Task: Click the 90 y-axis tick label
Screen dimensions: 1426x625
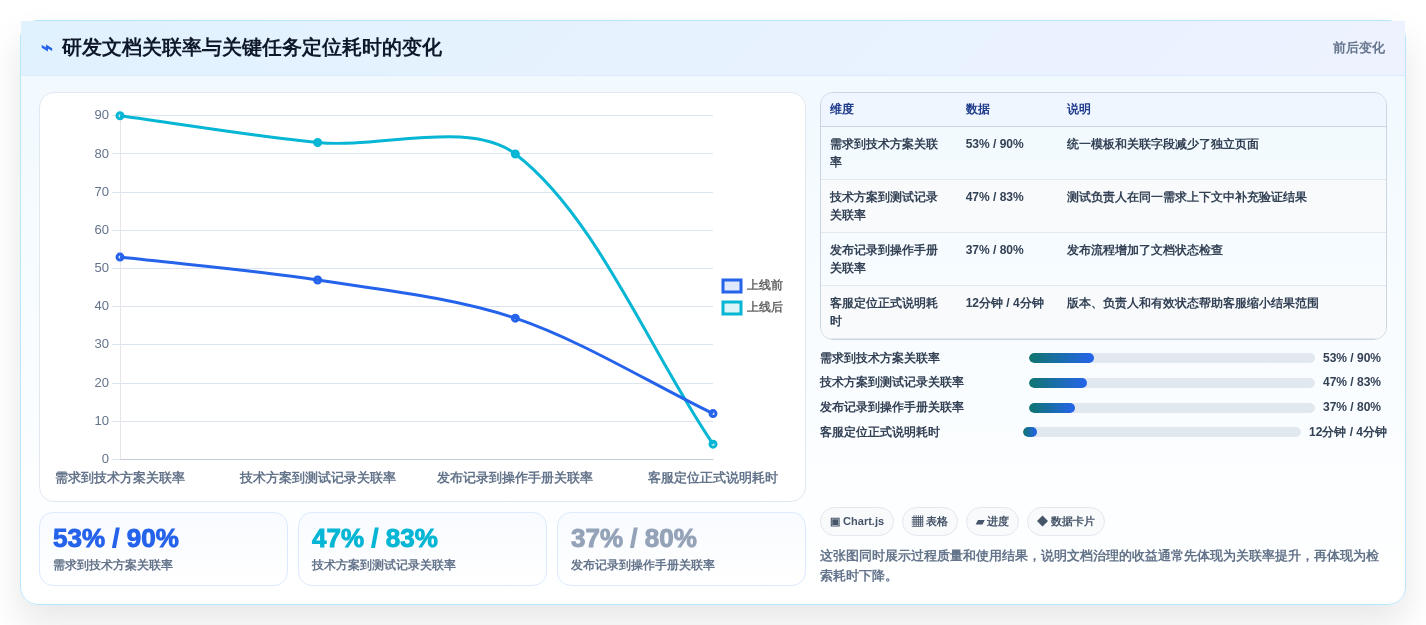Action: click(x=102, y=115)
